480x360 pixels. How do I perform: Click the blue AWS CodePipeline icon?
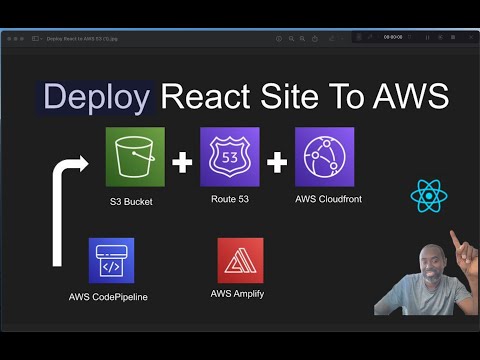tap(111, 260)
